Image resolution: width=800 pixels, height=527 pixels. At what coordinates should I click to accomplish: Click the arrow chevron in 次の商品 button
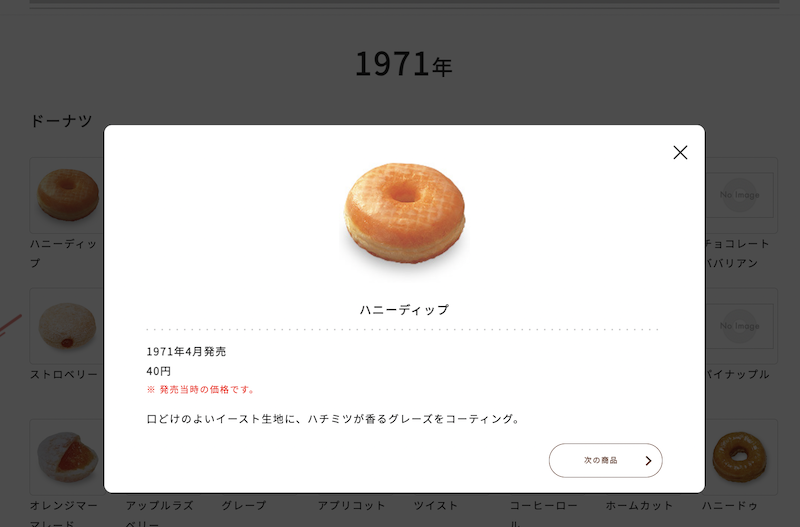point(648,461)
